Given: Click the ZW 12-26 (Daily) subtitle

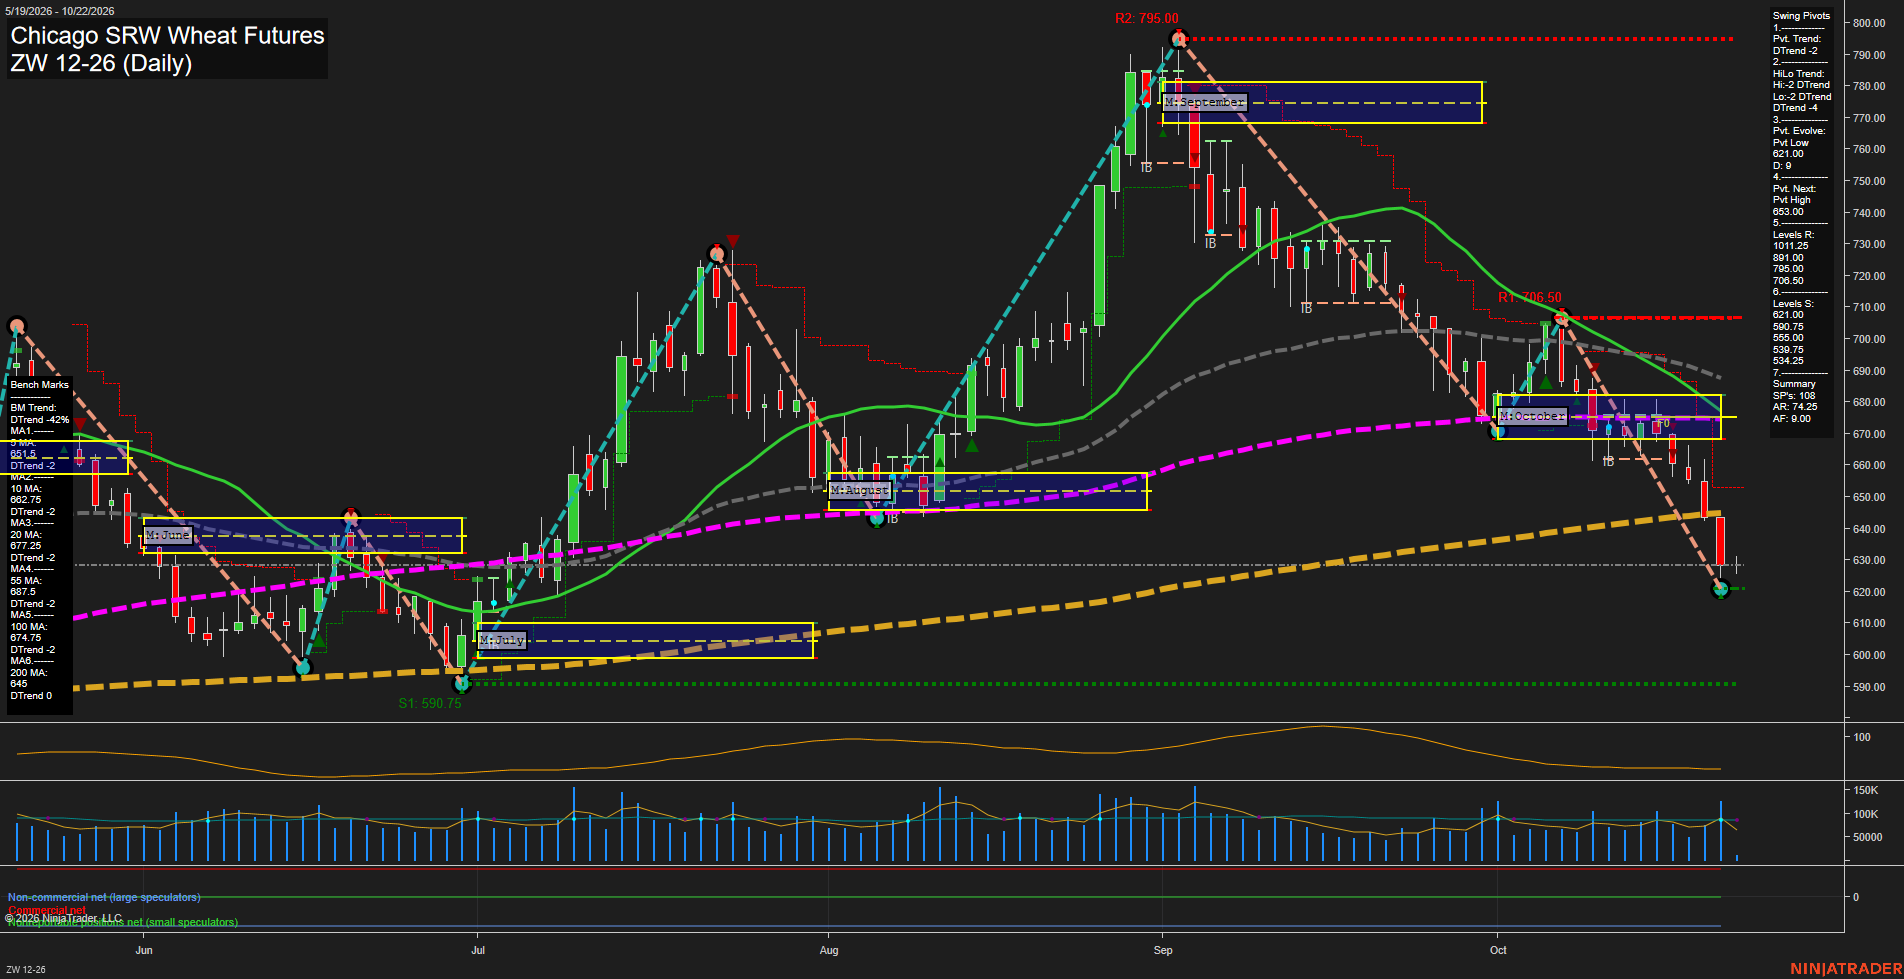Looking at the screenshot, I should tap(101, 63).
